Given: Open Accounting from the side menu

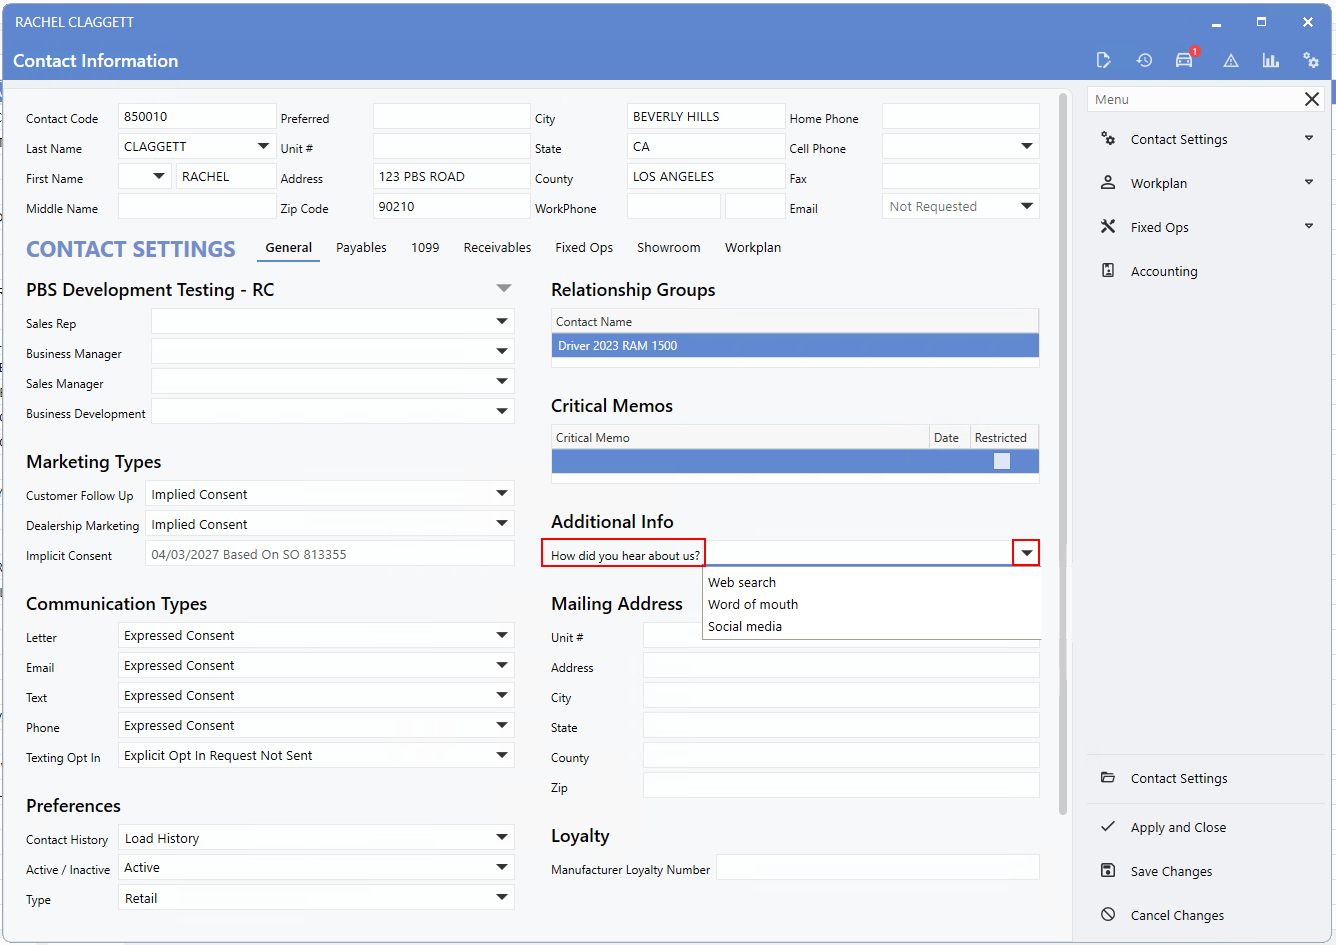Looking at the screenshot, I should click(1164, 271).
